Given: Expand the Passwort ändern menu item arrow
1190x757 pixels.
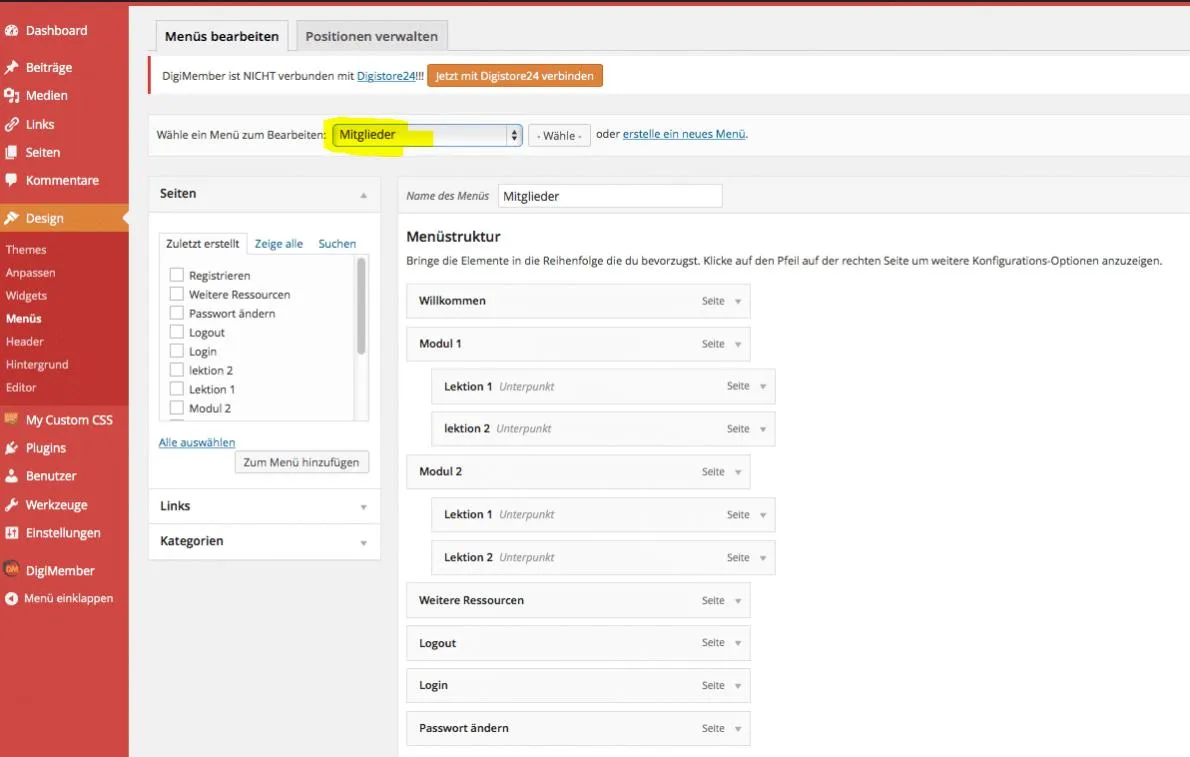Looking at the screenshot, I should click(x=738, y=729).
